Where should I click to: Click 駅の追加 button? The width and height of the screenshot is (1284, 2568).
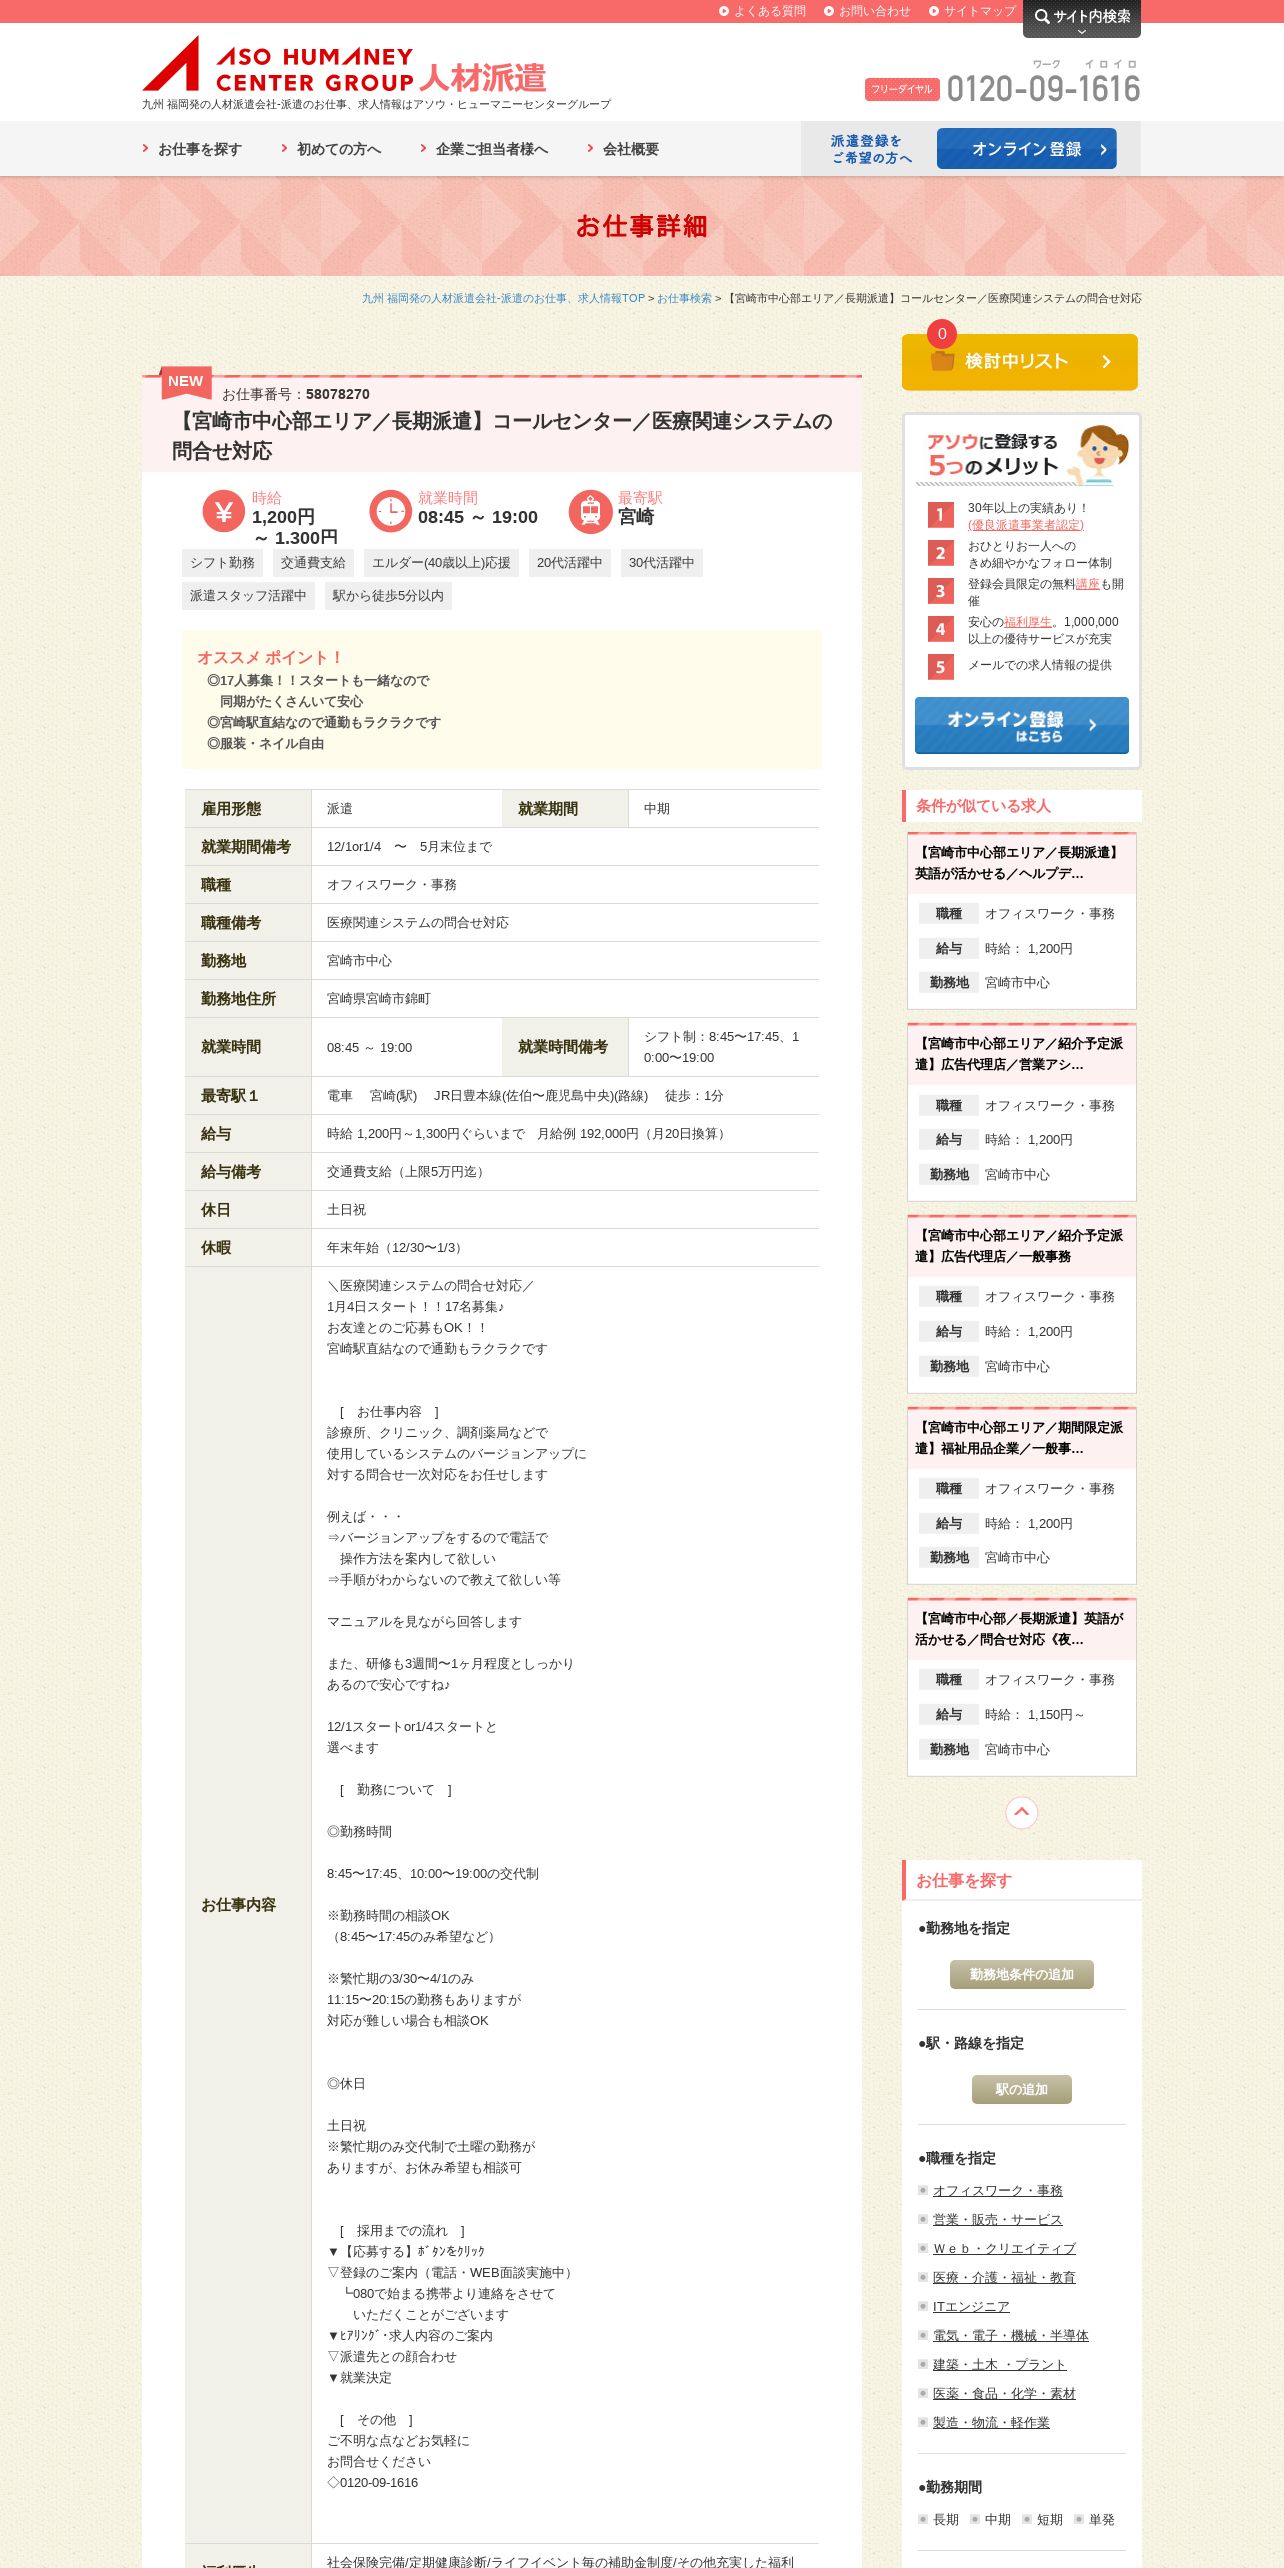point(1021,2089)
